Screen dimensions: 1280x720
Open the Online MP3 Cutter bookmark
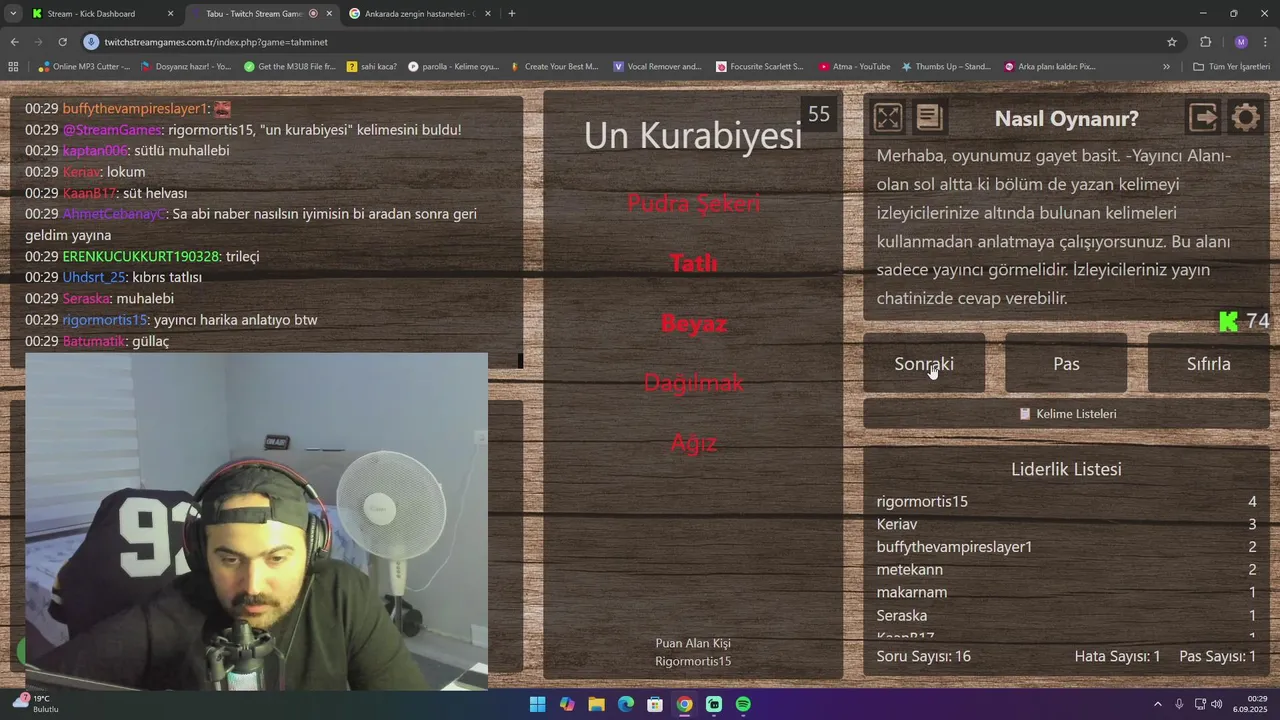[x=84, y=67]
